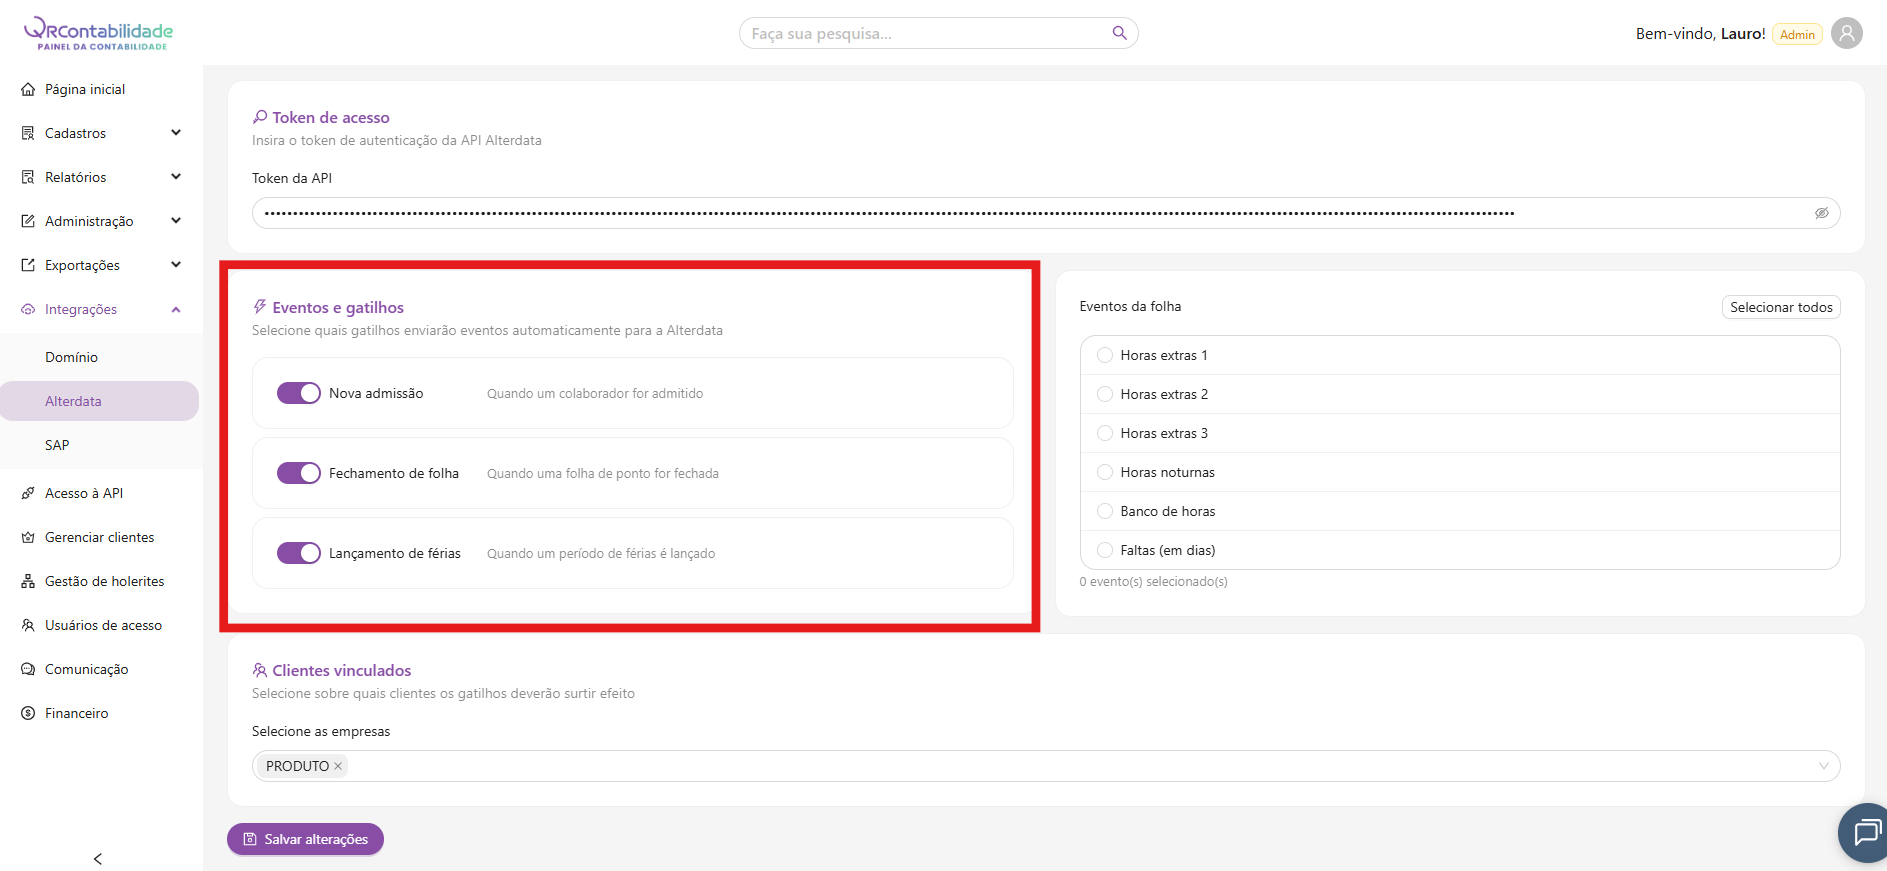
Task: Click Salvar alterações button
Action: point(305,839)
